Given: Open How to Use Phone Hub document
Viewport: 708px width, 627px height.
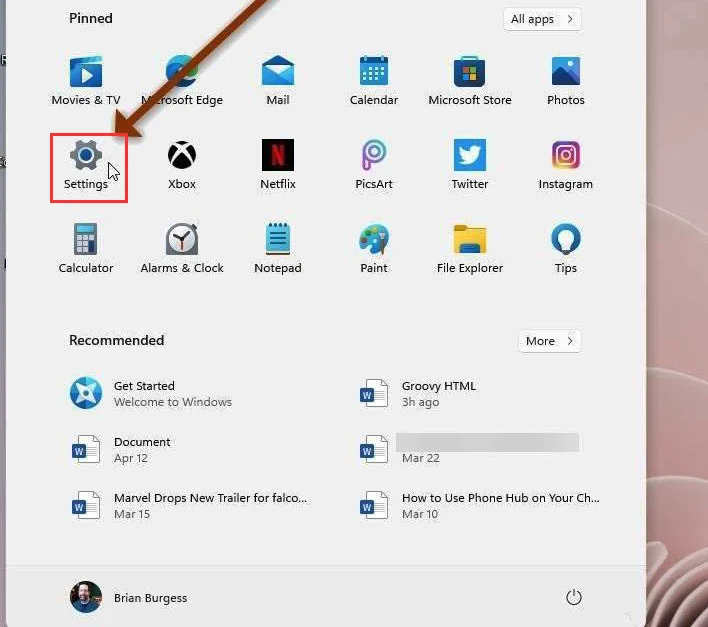Looking at the screenshot, I should pyautogui.click(x=480, y=506).
